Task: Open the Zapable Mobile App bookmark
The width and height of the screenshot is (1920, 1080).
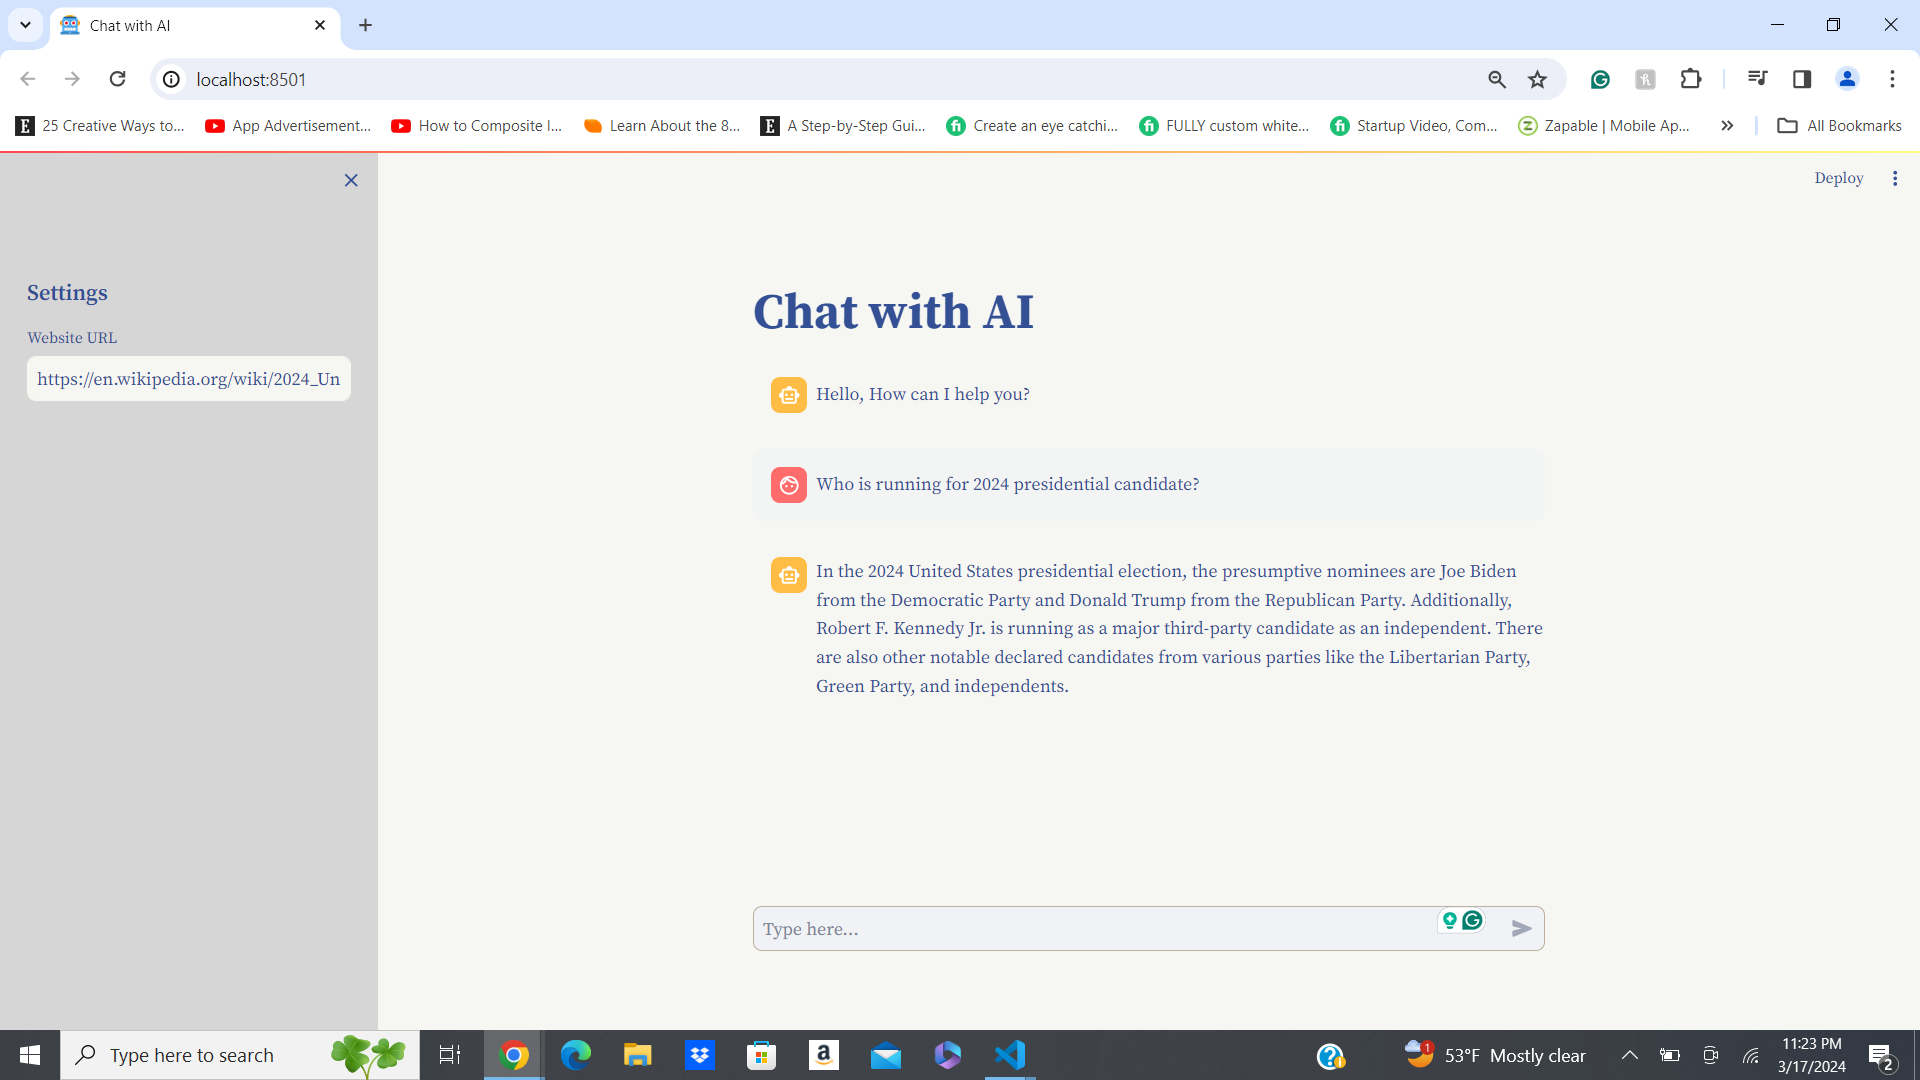Action: 1604,126
